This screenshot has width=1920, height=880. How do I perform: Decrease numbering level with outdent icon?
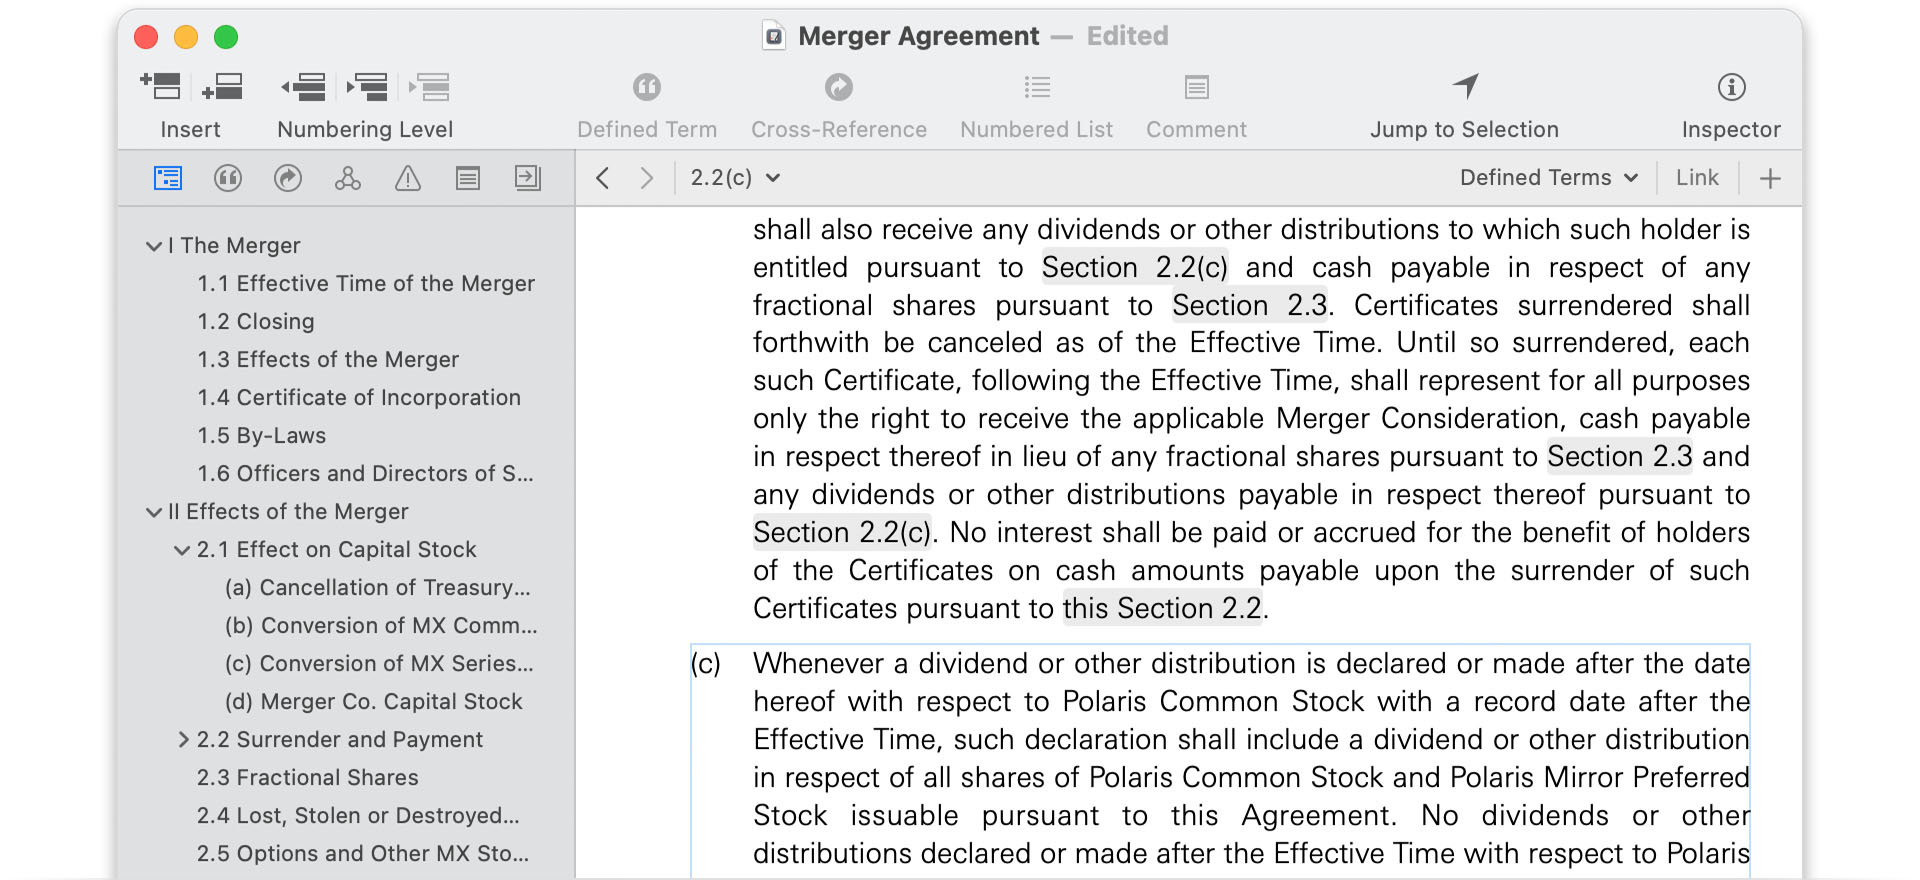coord(304,87)
